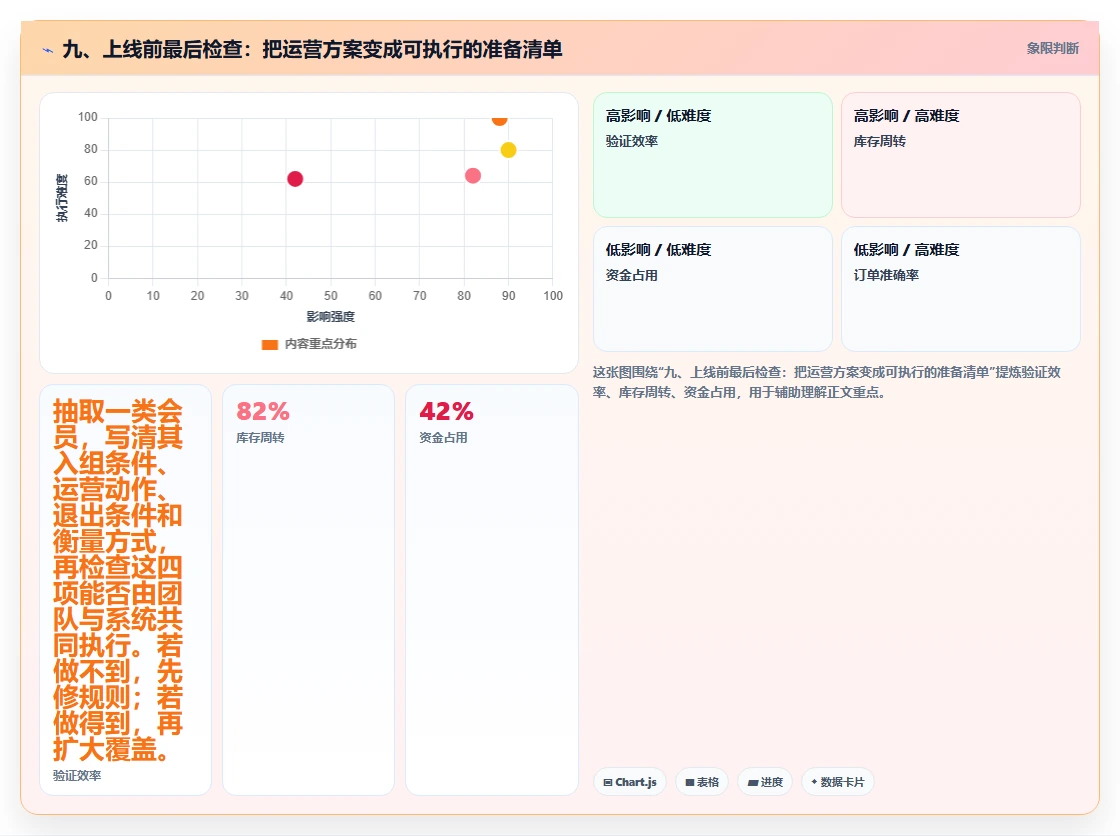The image size is (1120, 836).
Task: Click the 数据卡片 tag chip
Action: [838, 782]
